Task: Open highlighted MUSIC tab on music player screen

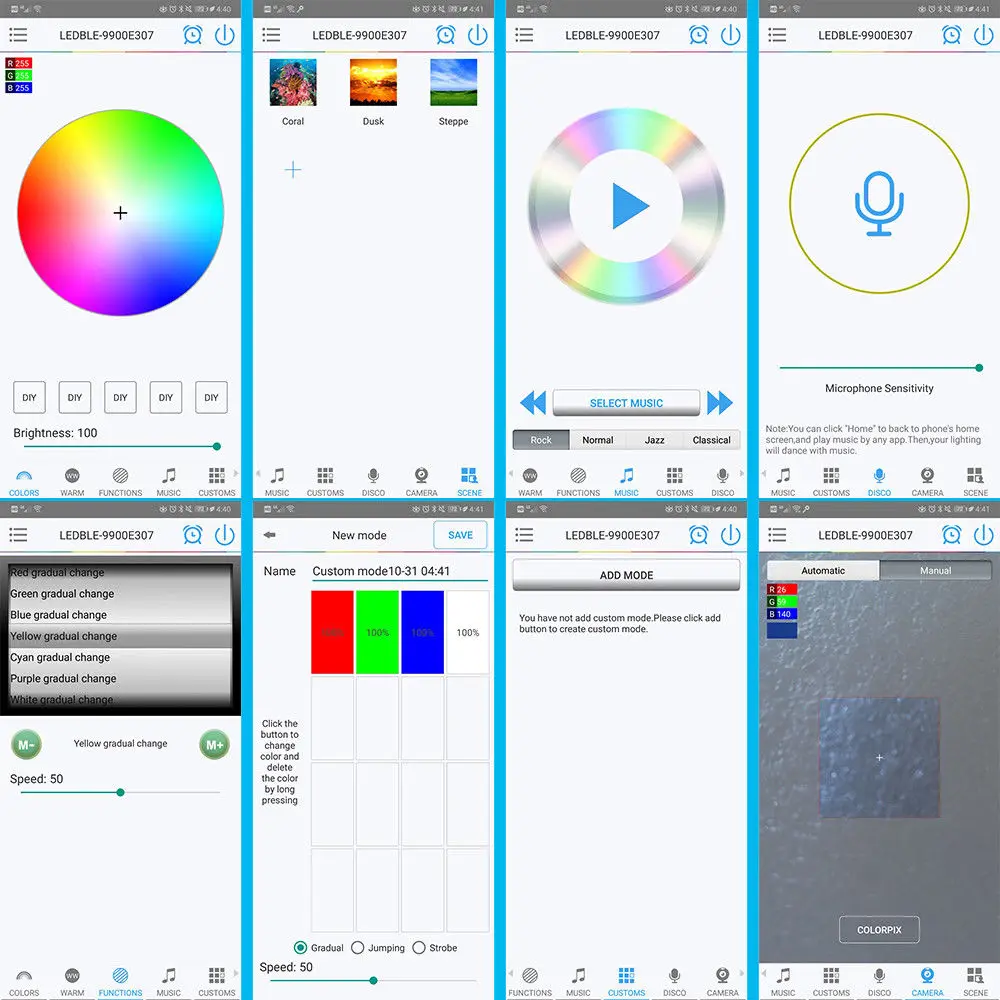Action: [x=626, y=483]
